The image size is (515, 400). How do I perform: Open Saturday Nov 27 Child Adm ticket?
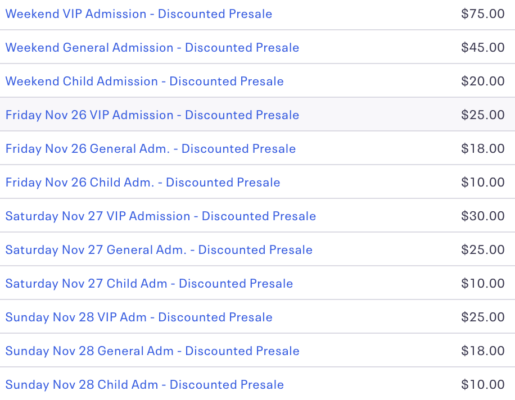[149, 283]
